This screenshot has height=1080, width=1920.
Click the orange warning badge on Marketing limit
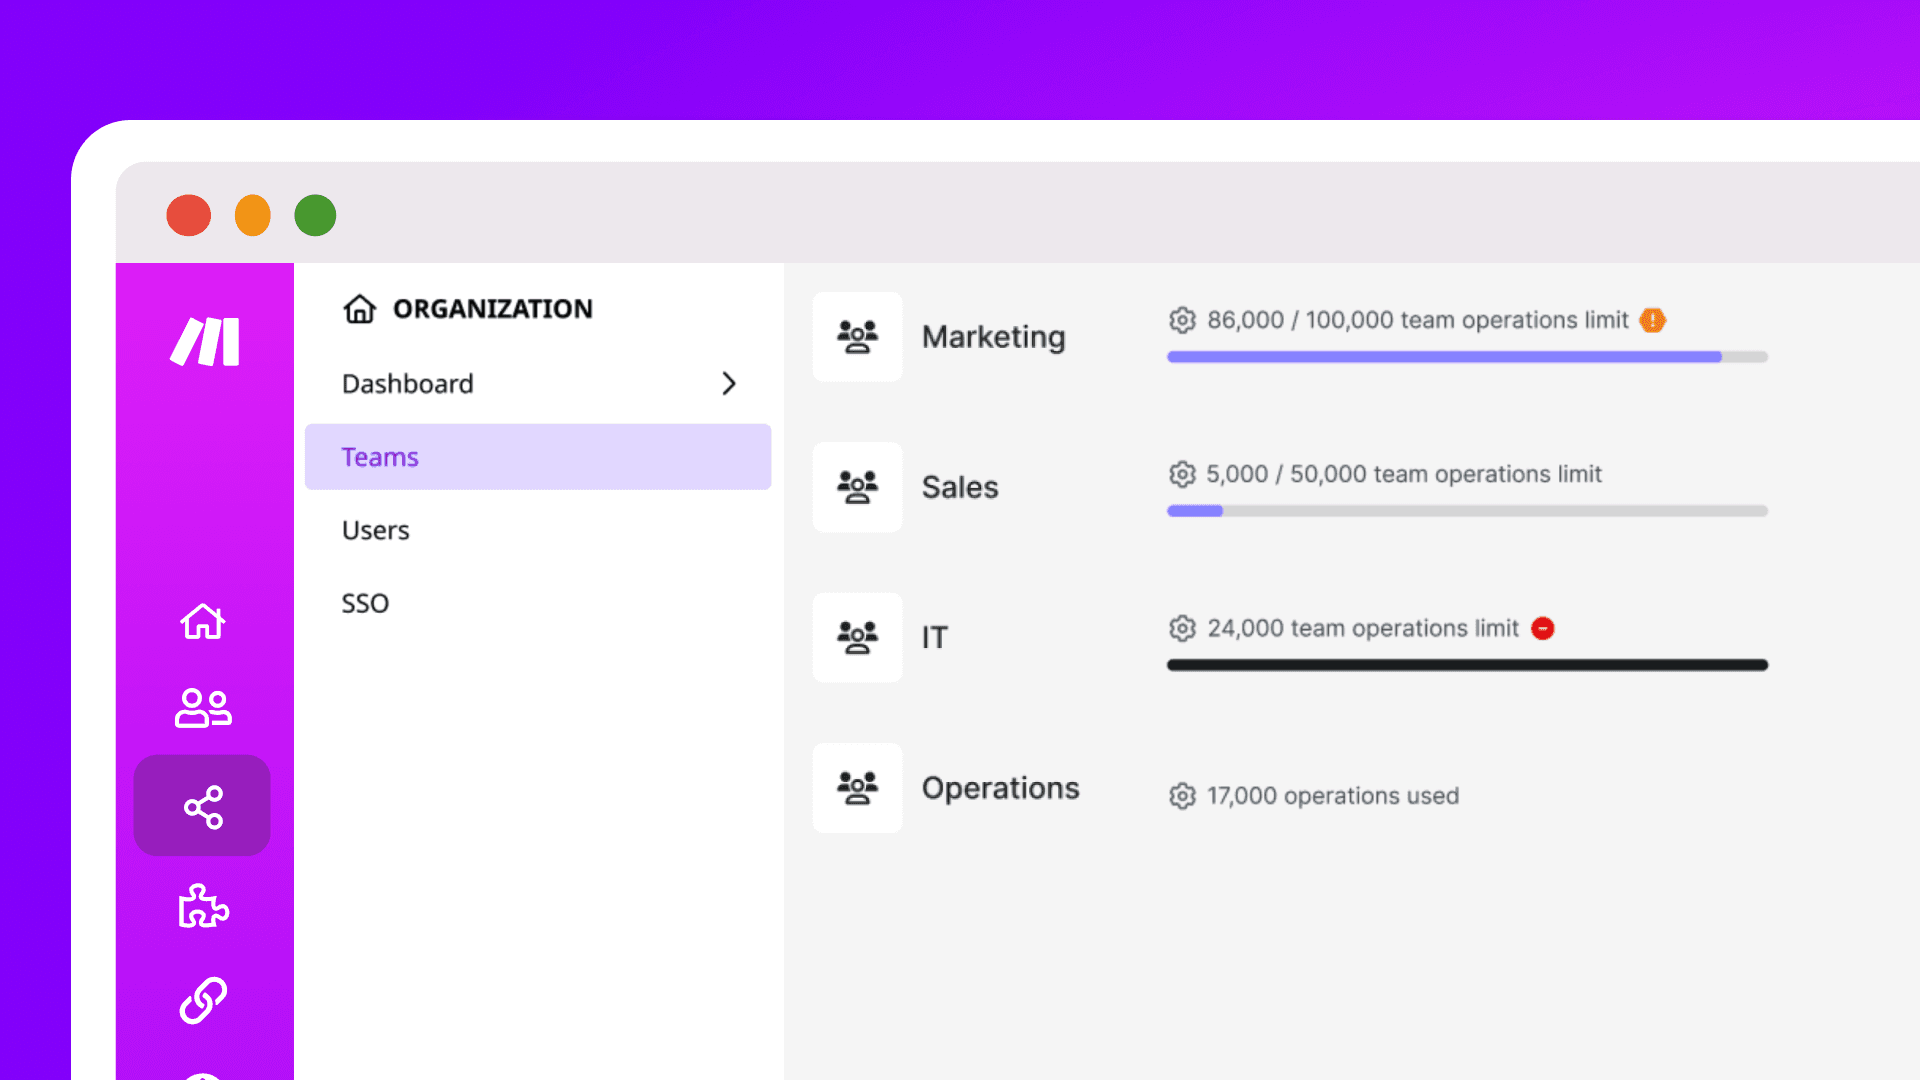coord(1652,320)
